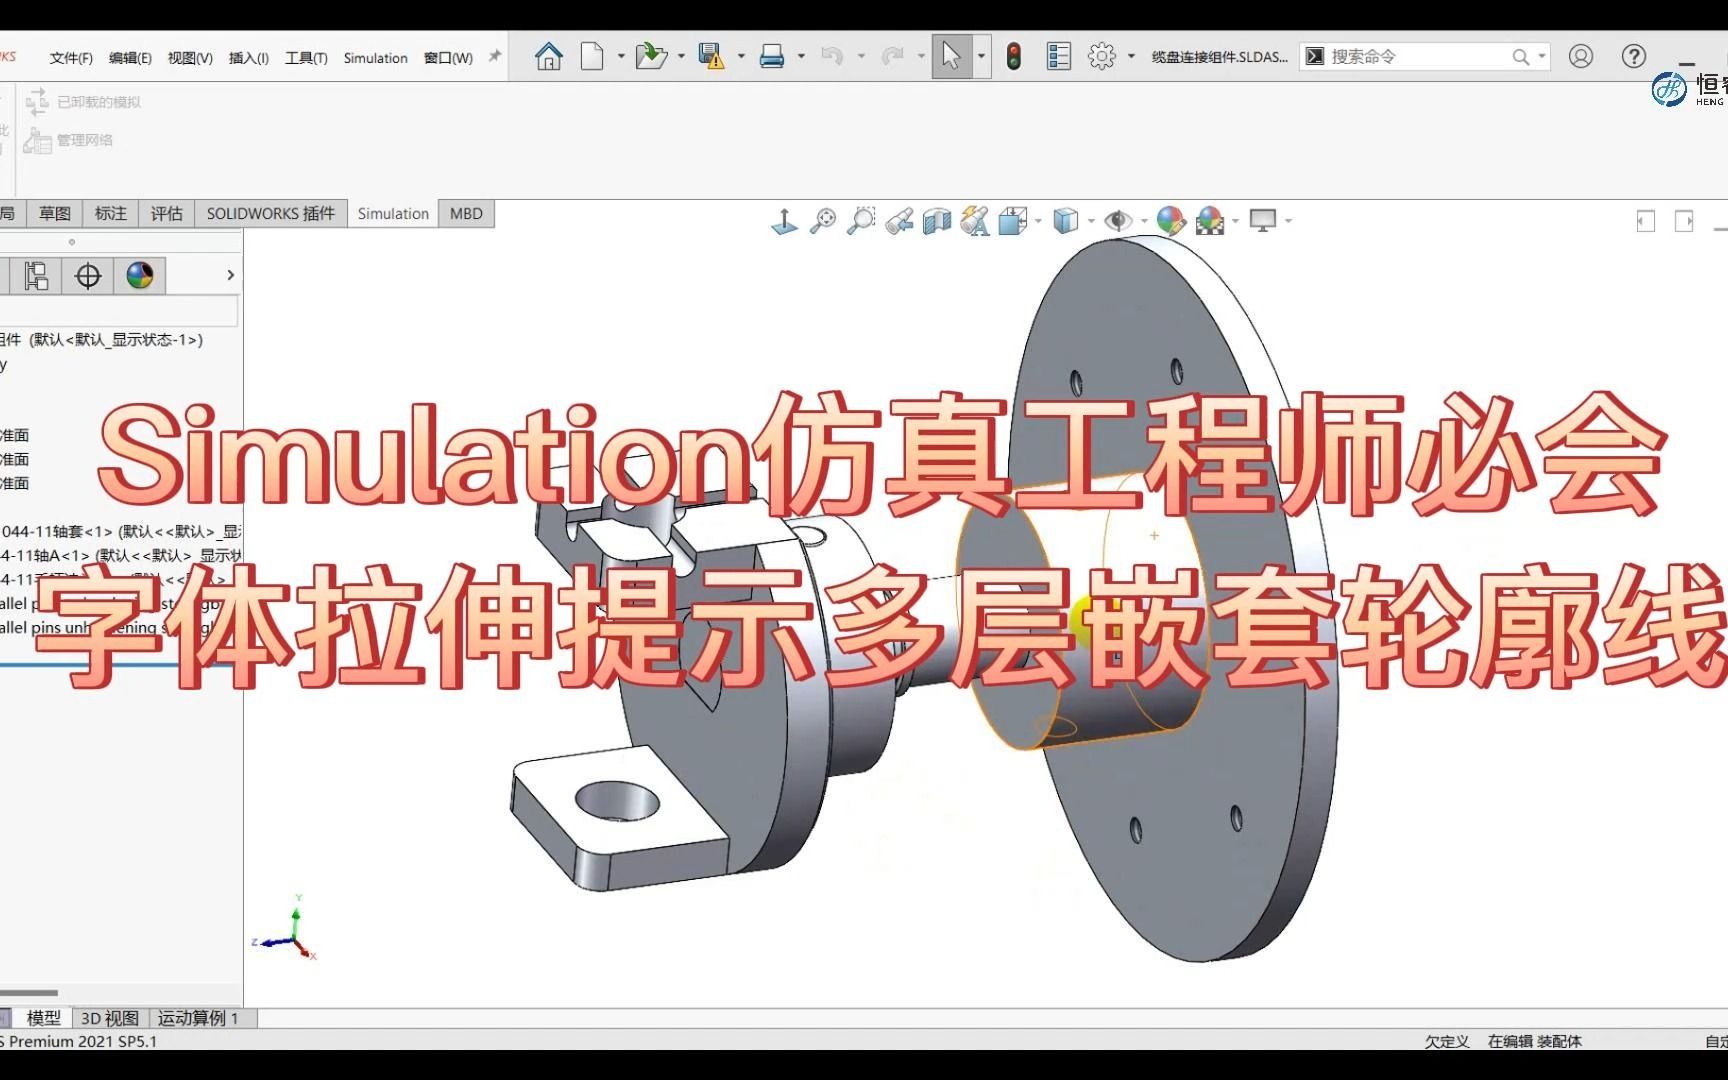
Task: Click the Rebuild traffic light icon
Action: 1014,56
